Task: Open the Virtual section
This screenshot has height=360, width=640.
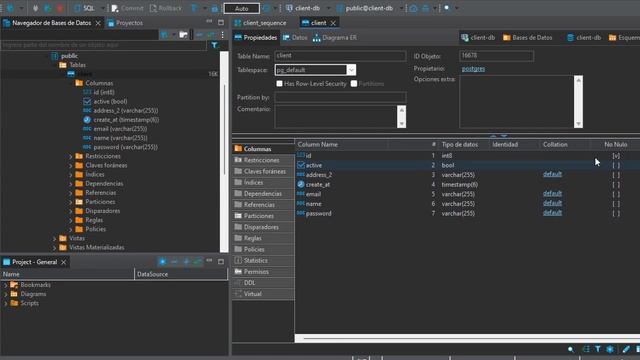Action: [x=263, y=294]
